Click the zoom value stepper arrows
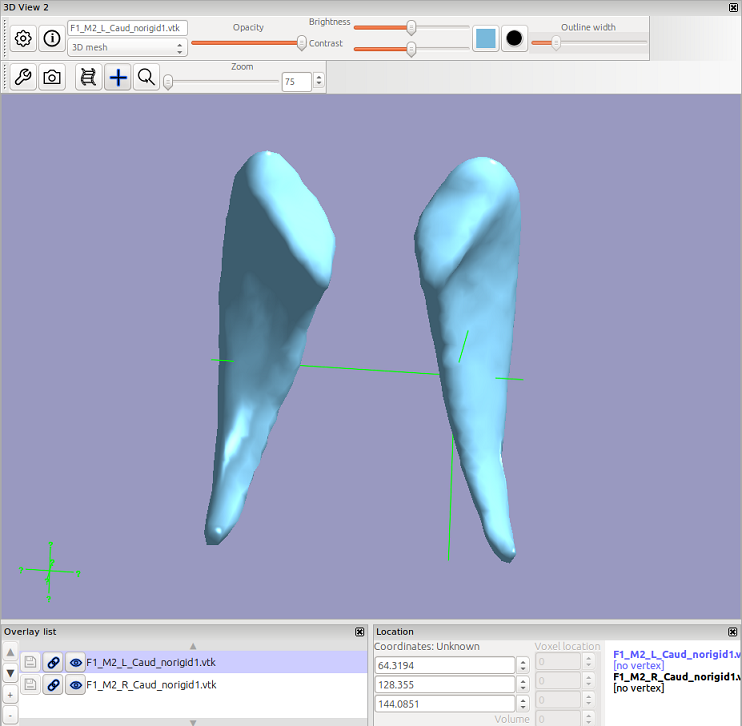 [x=319, y=82]
